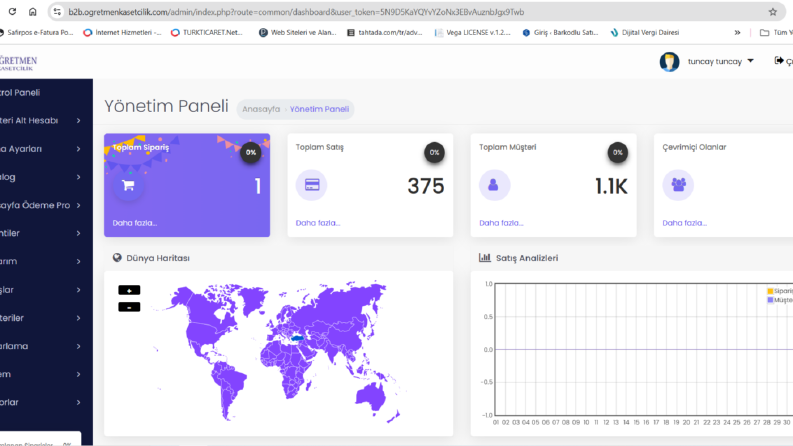The image size is (793, 446).
Task: Click highlighted Turkey on the world map
Action: 297,338
